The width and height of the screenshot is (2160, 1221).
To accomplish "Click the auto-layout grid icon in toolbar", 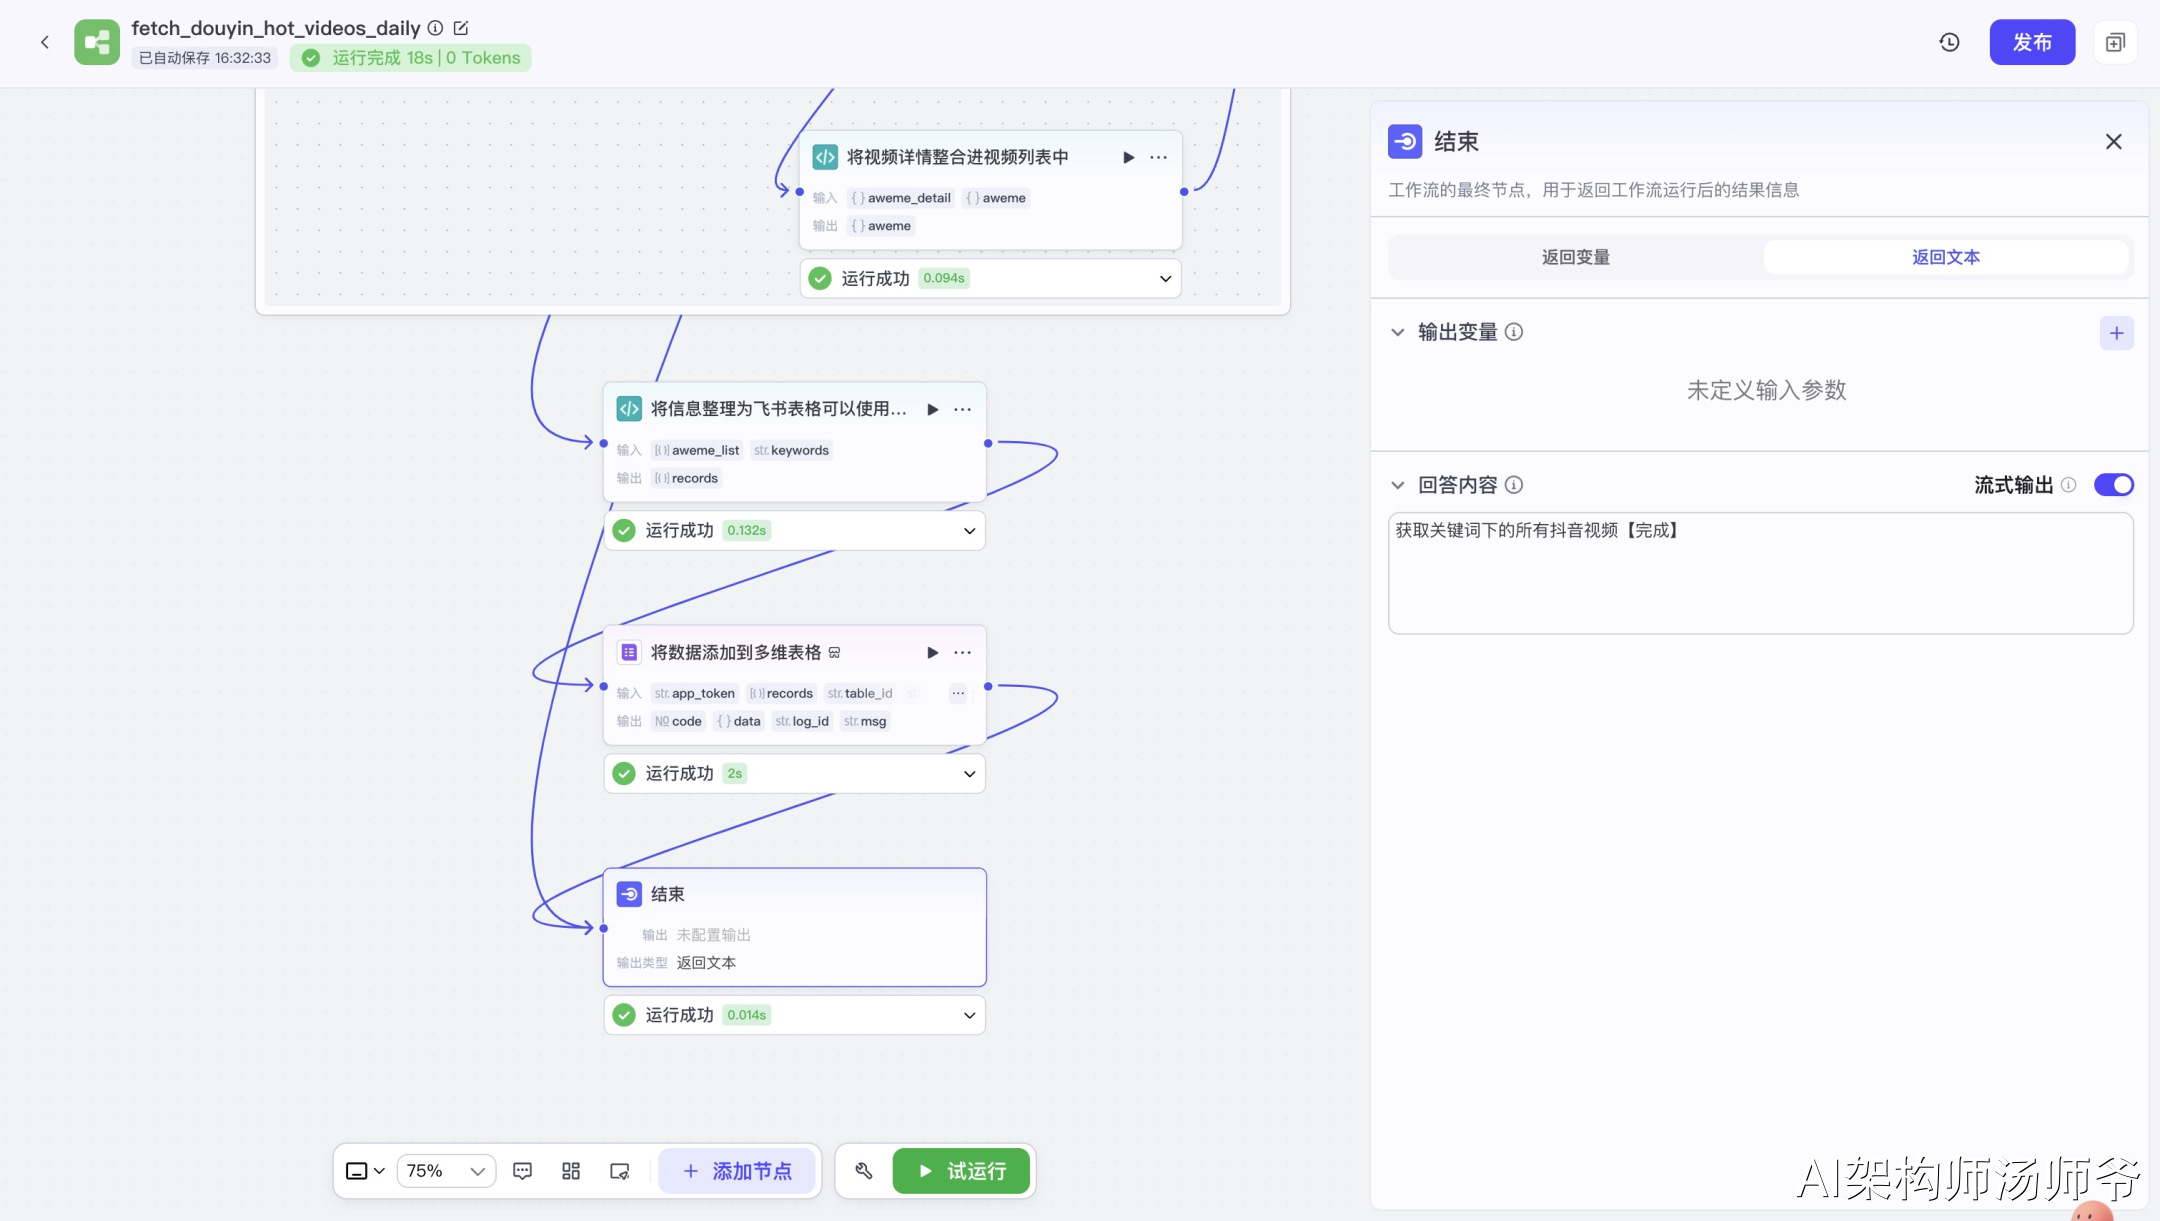I will 571,1171.
